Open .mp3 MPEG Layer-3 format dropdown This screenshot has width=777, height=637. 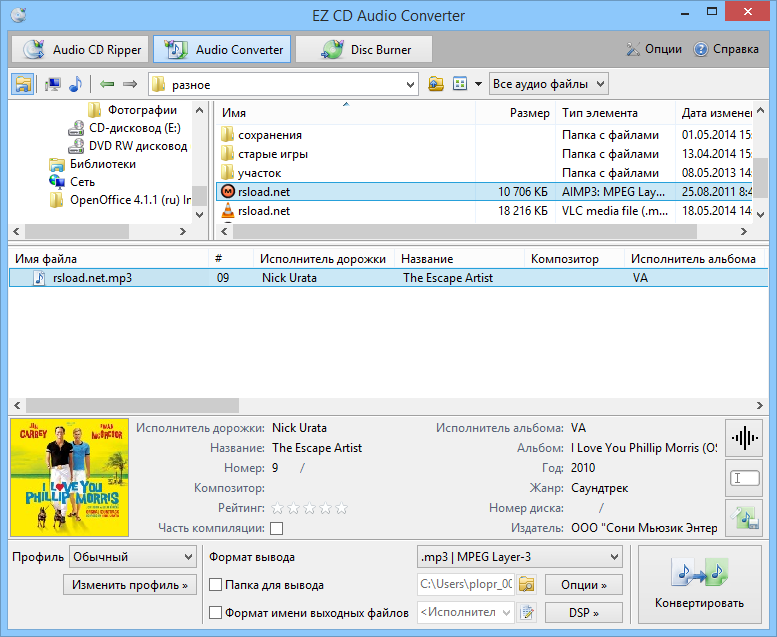[520, 557]
